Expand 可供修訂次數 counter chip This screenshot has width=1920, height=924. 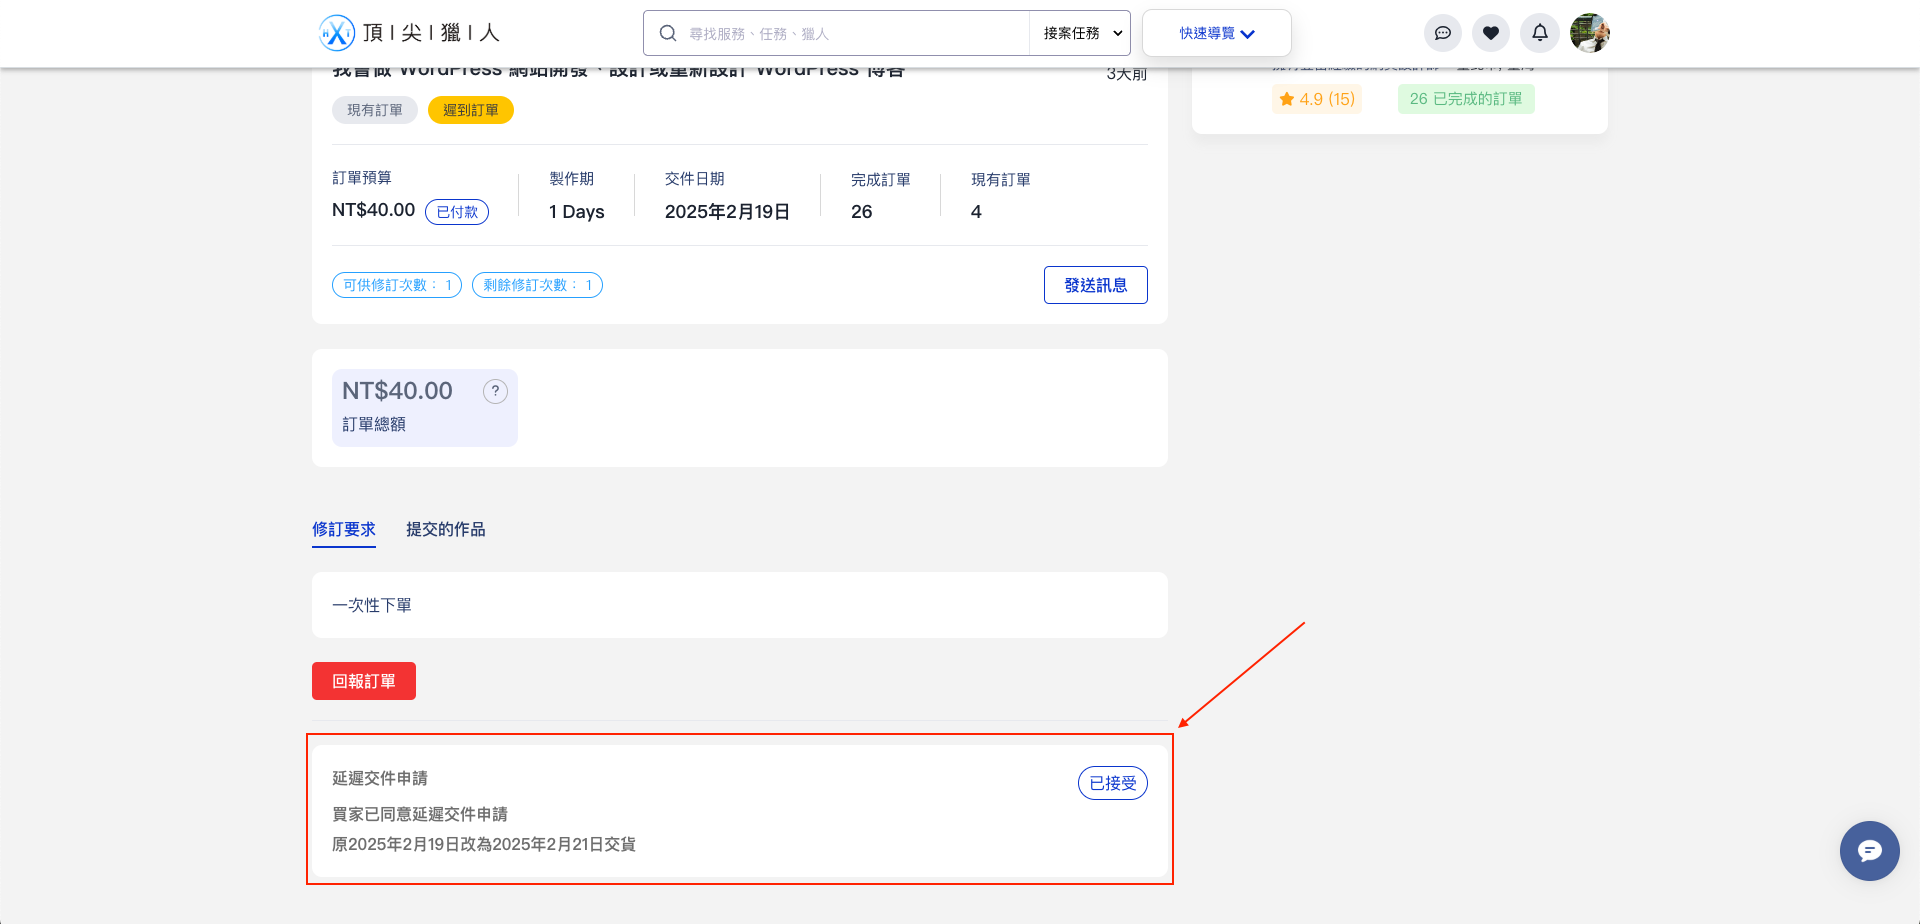click(x=396, y=285)
